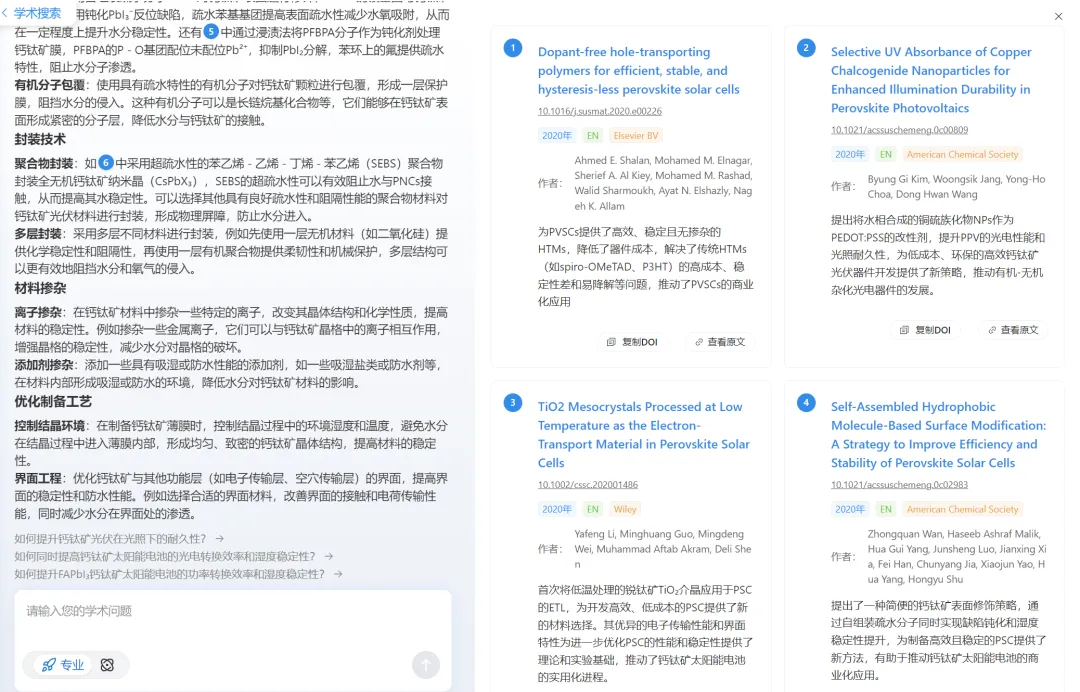The width and height of the screenshot is (1080, 692).
Task: Click the number 1 badge on the first reference card
Action: [x=513, y=48]
